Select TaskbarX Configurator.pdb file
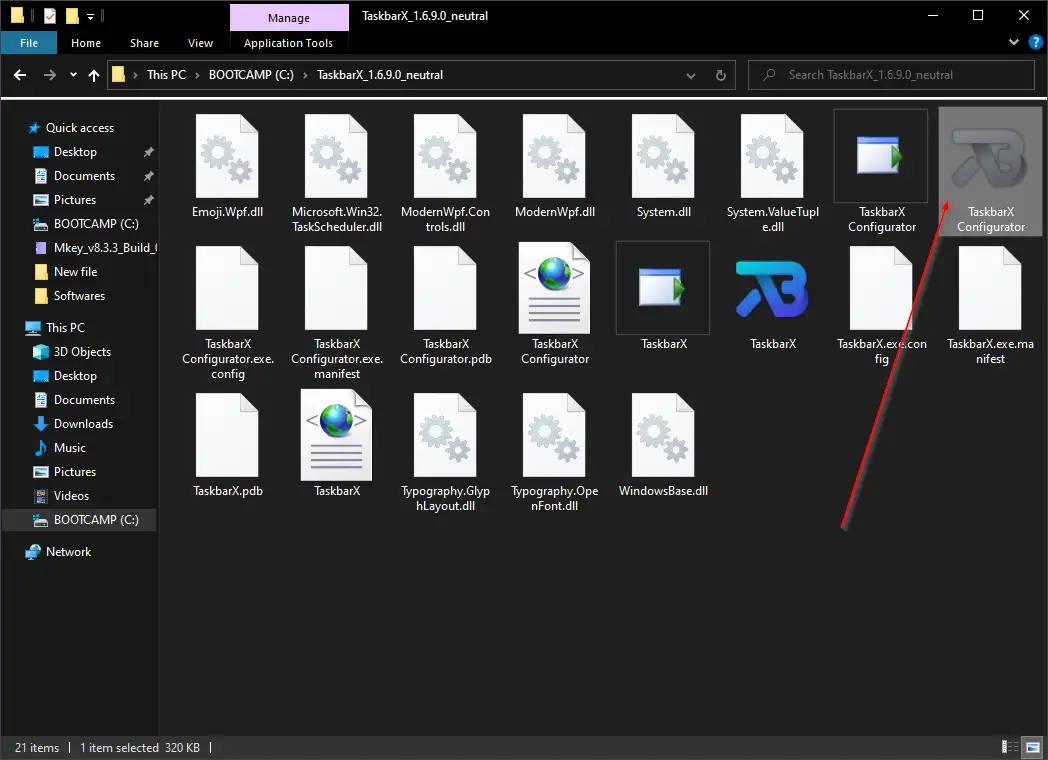 click(x=445, y=305)
